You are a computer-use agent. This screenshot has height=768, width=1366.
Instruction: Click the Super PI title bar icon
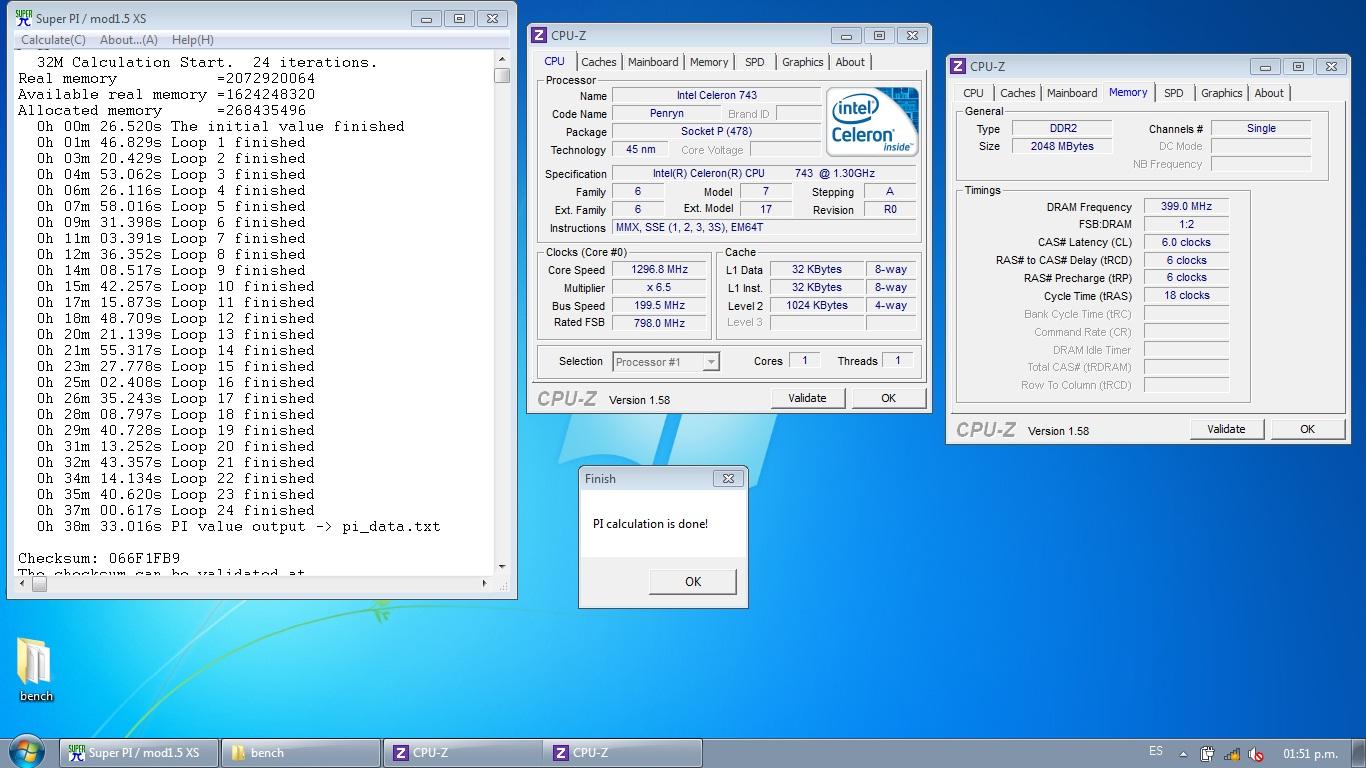(23, 18)
